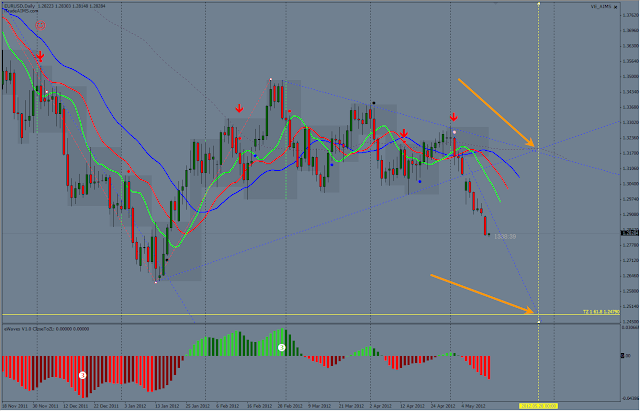Image resolution: width=640 pixels, height=411 pixels.
Task: Click the 1.33020 price on price scale
Action: (x=630, y=122)
